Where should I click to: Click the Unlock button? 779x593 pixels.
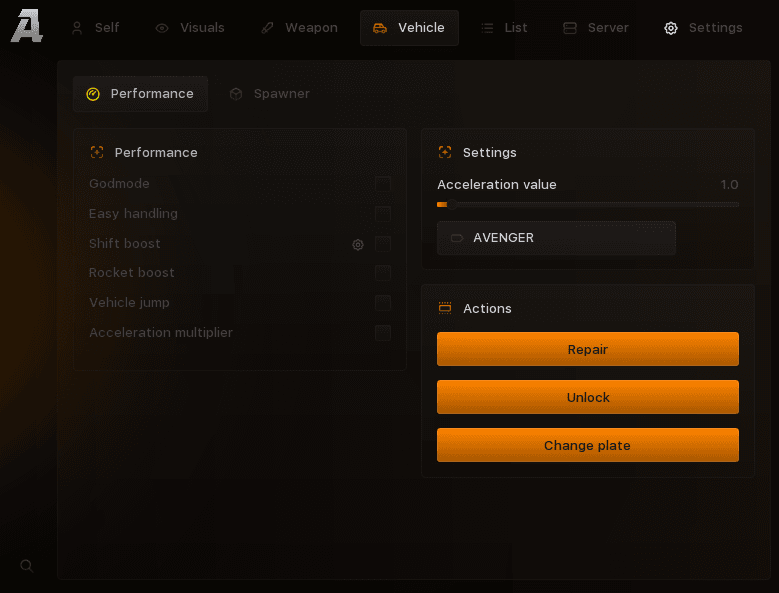point(588,397)
